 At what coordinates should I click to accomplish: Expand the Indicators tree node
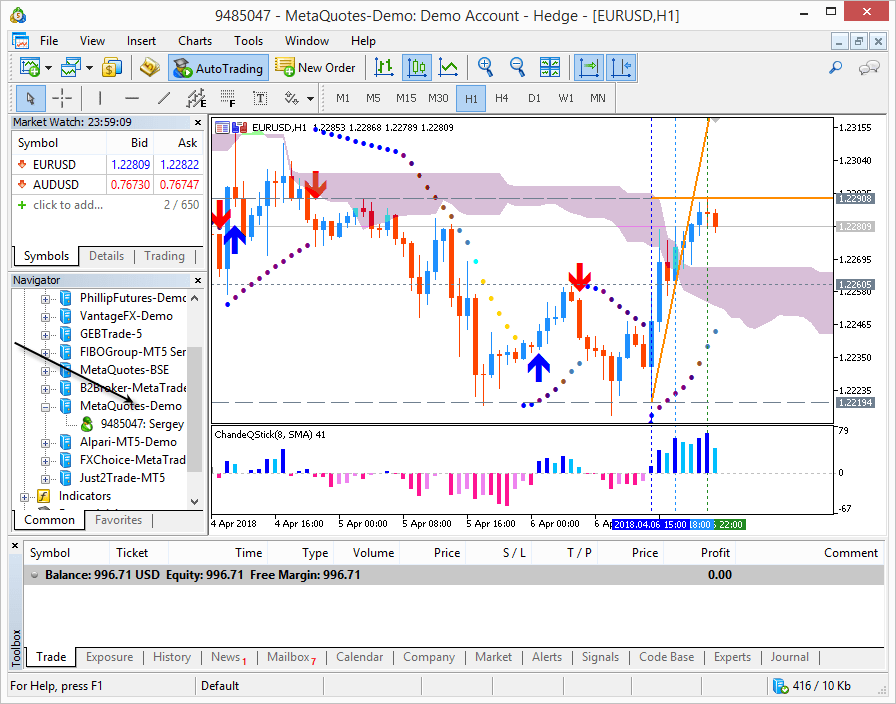tap(24, 497)
